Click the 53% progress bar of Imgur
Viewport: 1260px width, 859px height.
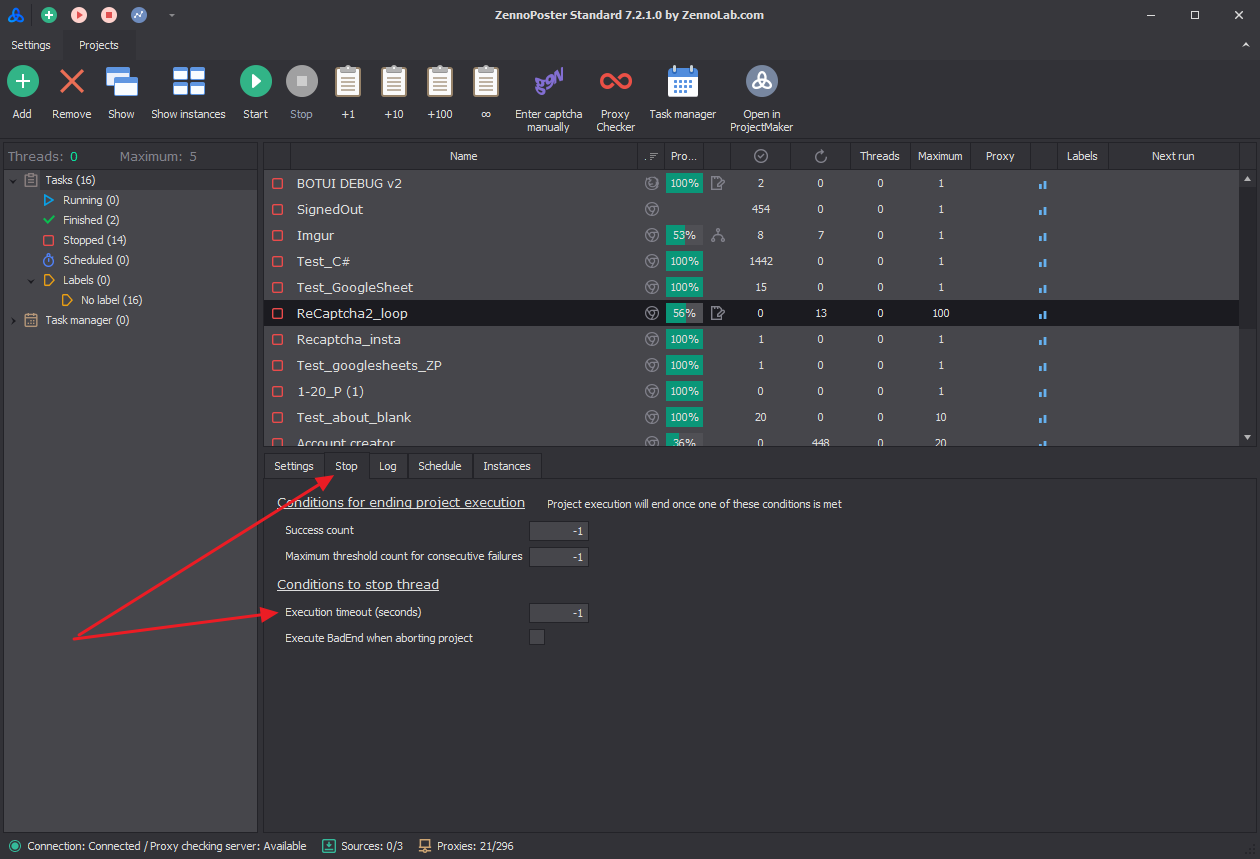[684, 235]
